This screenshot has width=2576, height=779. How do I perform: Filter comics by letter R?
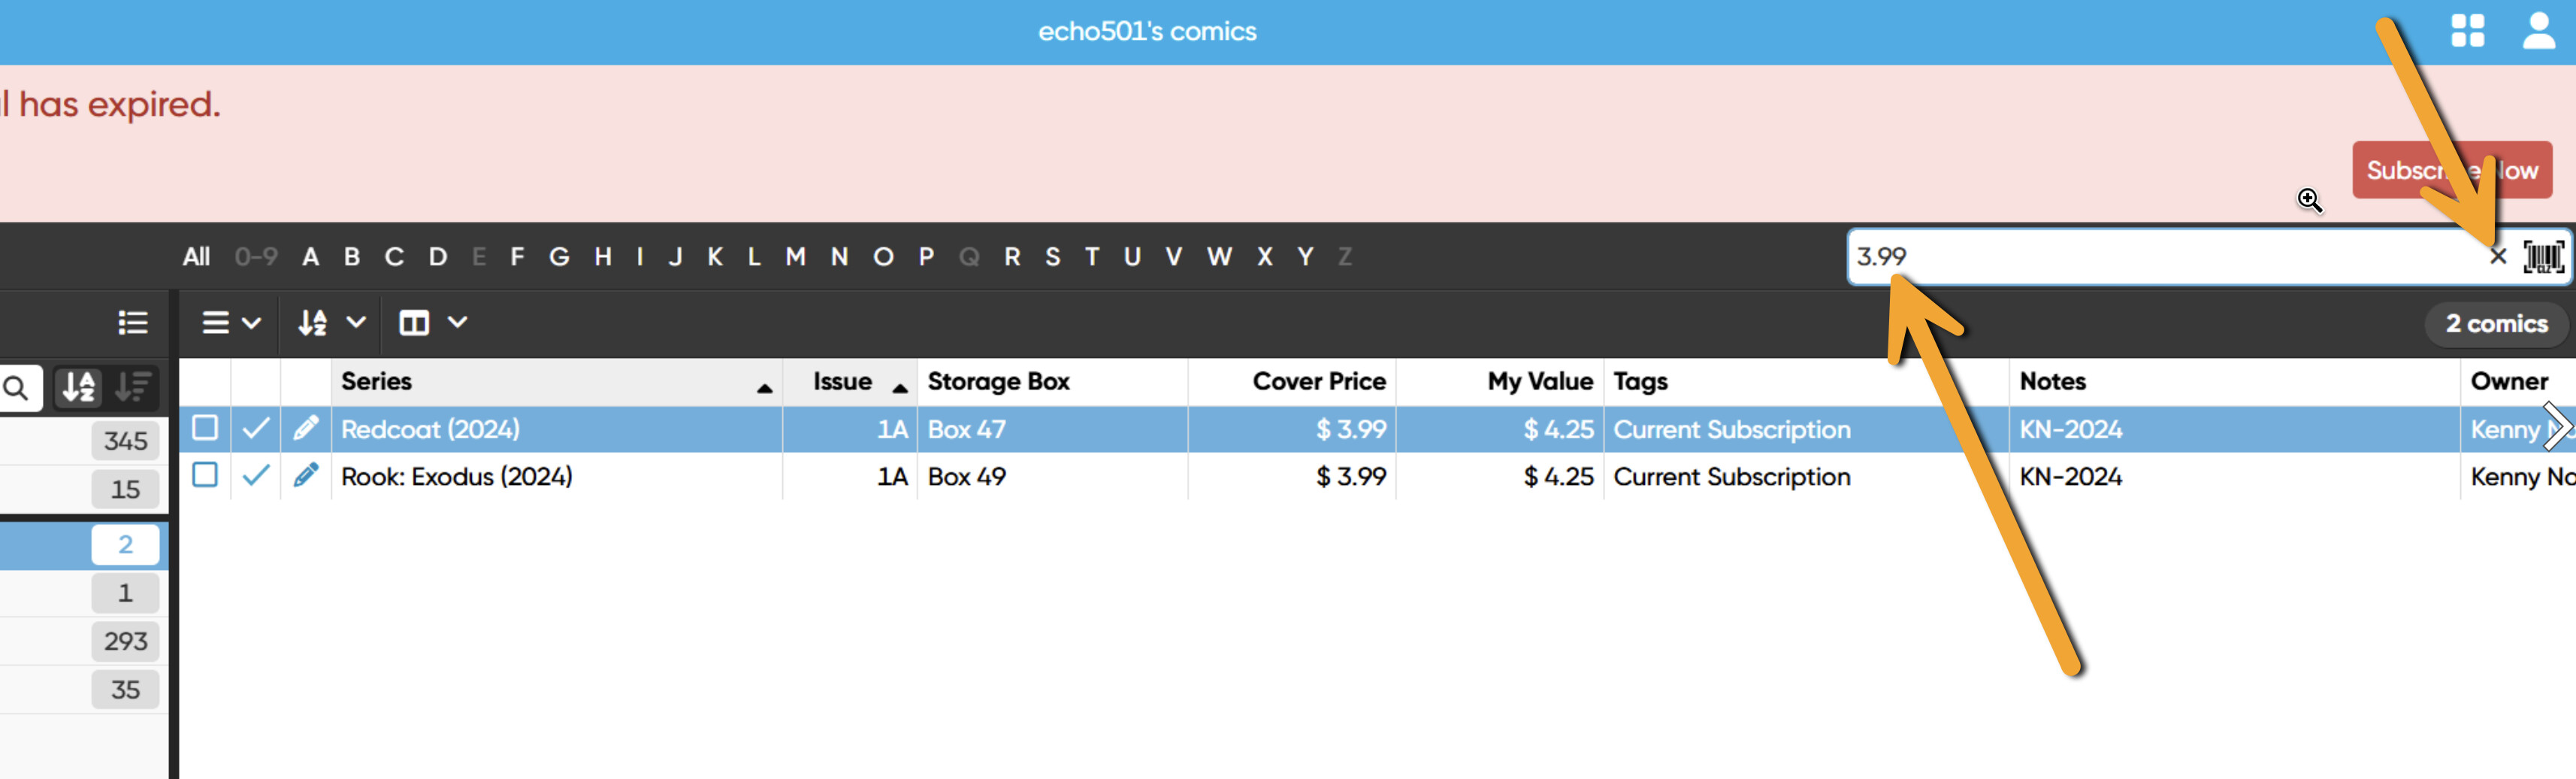tap(1012, 257)
